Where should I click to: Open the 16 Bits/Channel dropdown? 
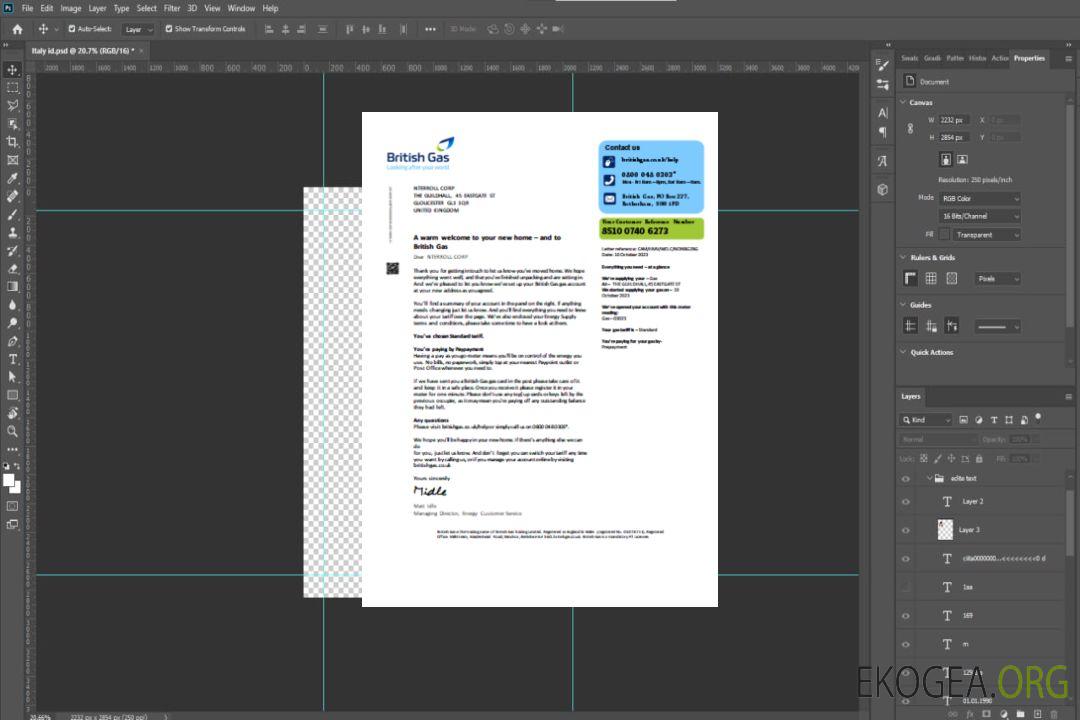pyautogui.click(x=979, y=216)
